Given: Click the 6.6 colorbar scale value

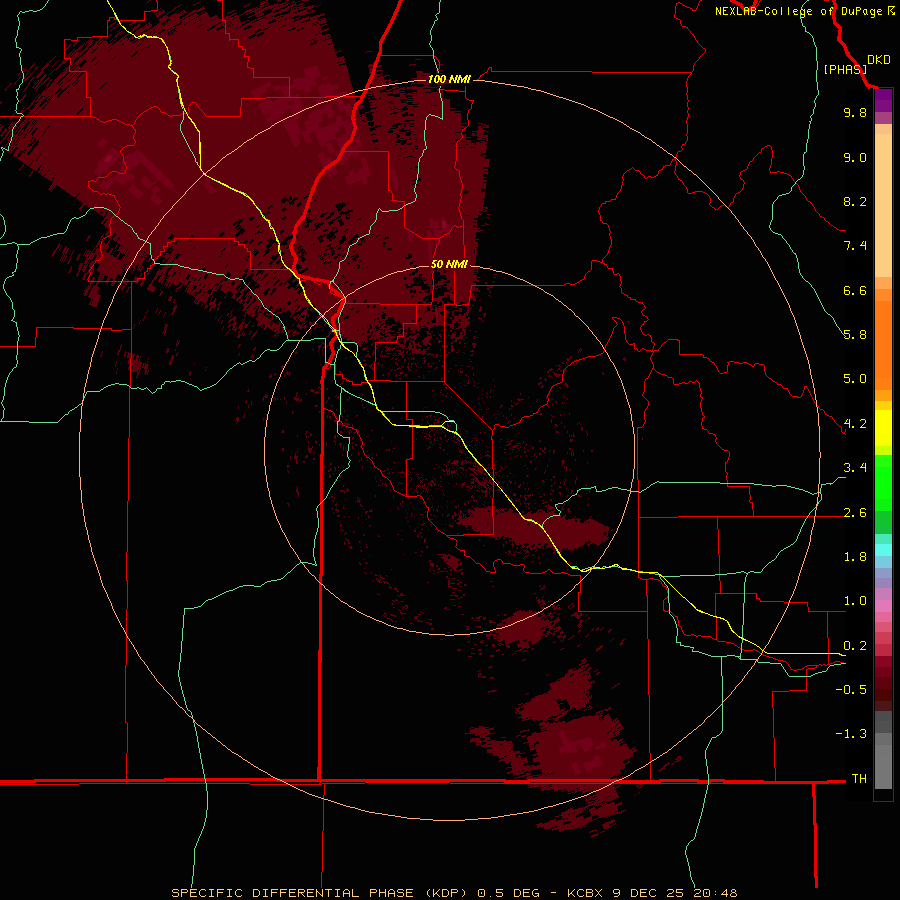Looking at the screenshot, I should [855, 290].
